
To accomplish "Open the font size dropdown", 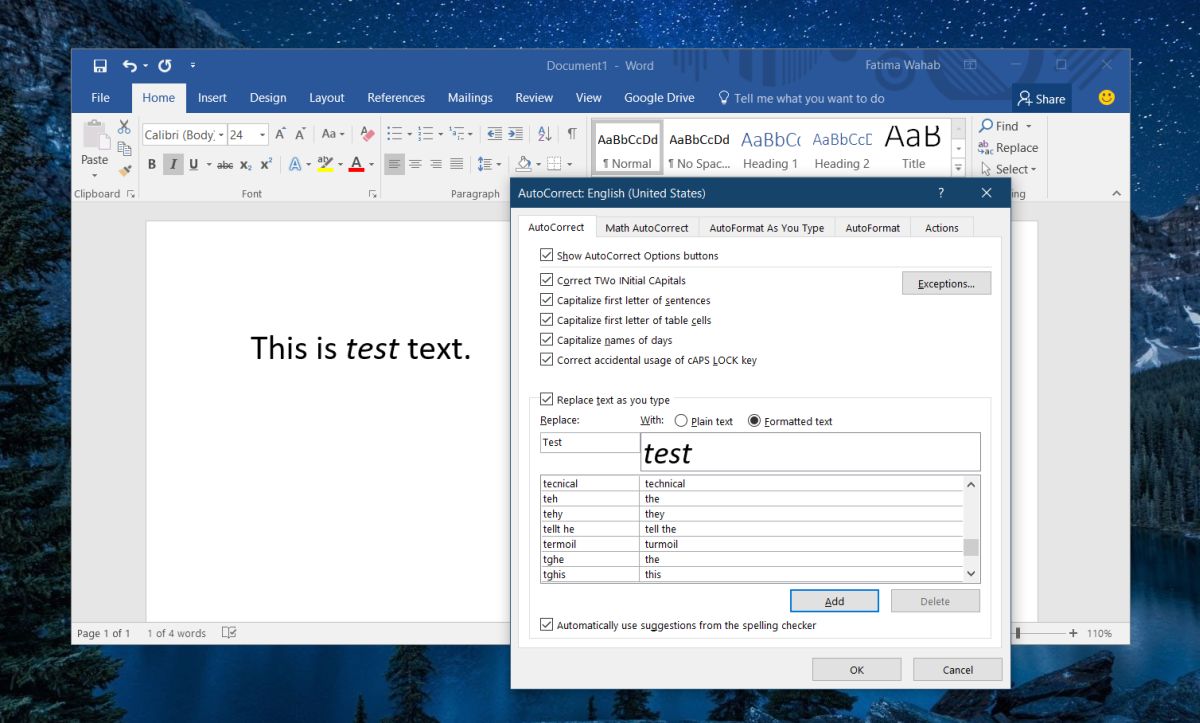I will tap(262, 133).
